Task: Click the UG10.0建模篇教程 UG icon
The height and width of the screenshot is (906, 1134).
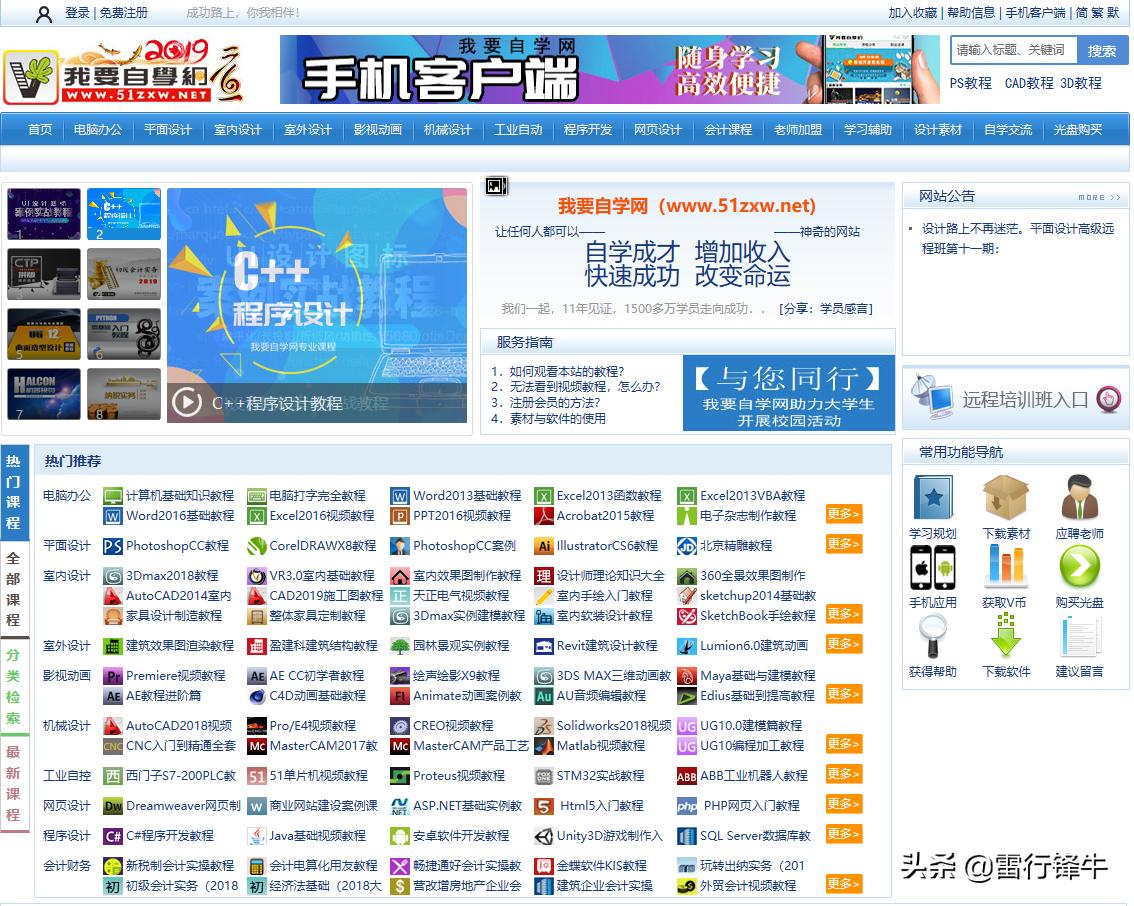Action: coord(687,726)
